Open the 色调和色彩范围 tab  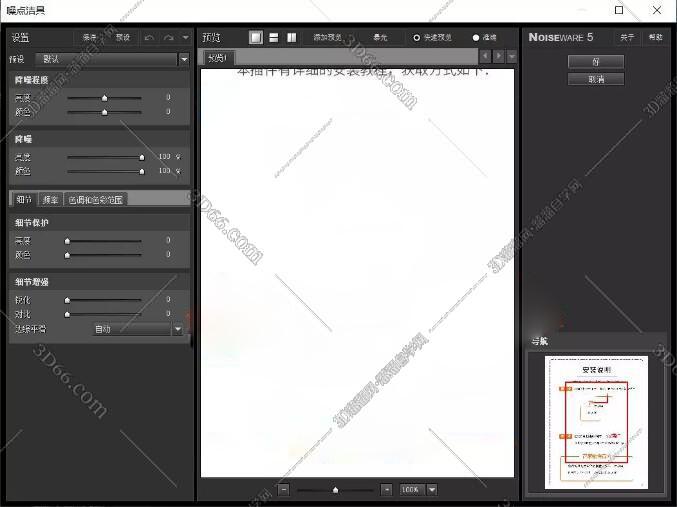click(x=95, y=199)
